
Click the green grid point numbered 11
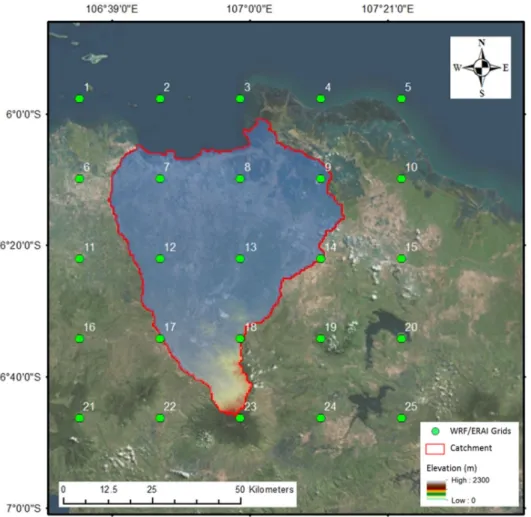(x=79, y=259)
